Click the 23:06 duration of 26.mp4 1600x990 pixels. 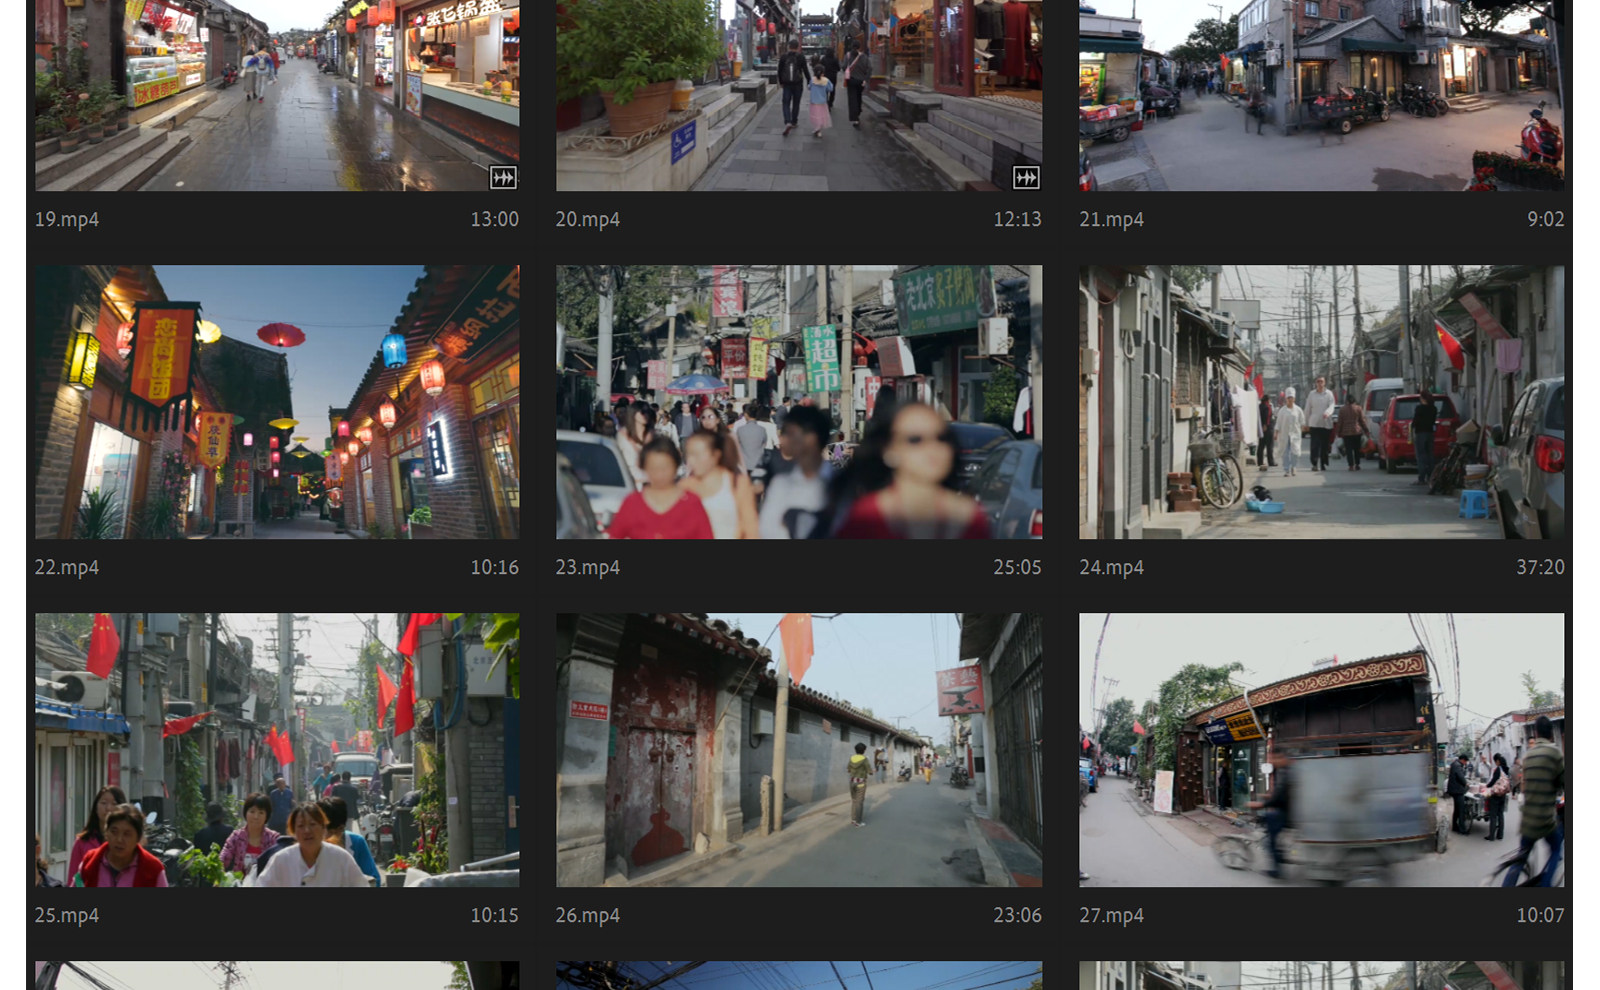pyautogui.click(x=1017, y=915)
